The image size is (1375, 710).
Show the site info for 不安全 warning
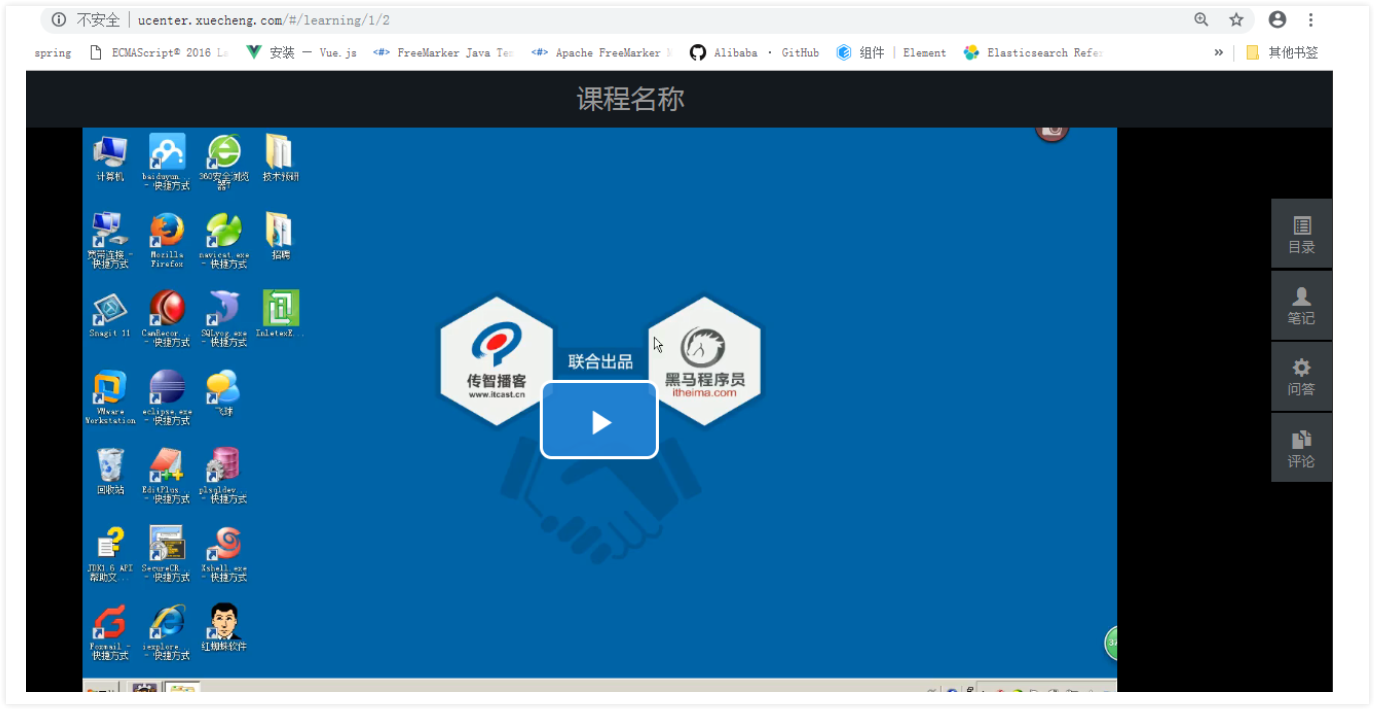click(85, 20)
